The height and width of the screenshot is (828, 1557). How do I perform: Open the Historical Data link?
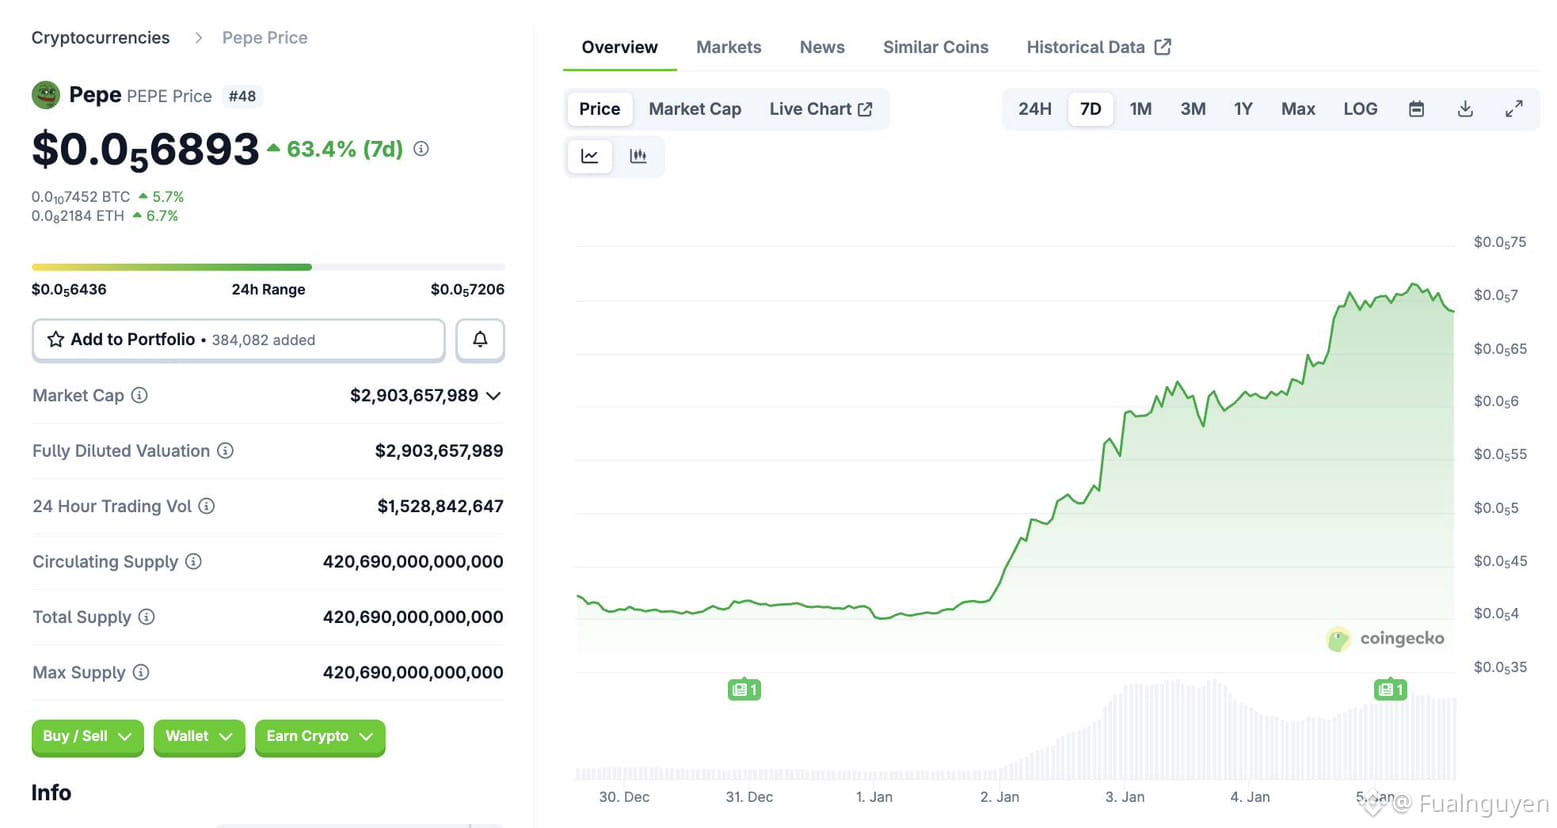click(x=1098, y=47)
